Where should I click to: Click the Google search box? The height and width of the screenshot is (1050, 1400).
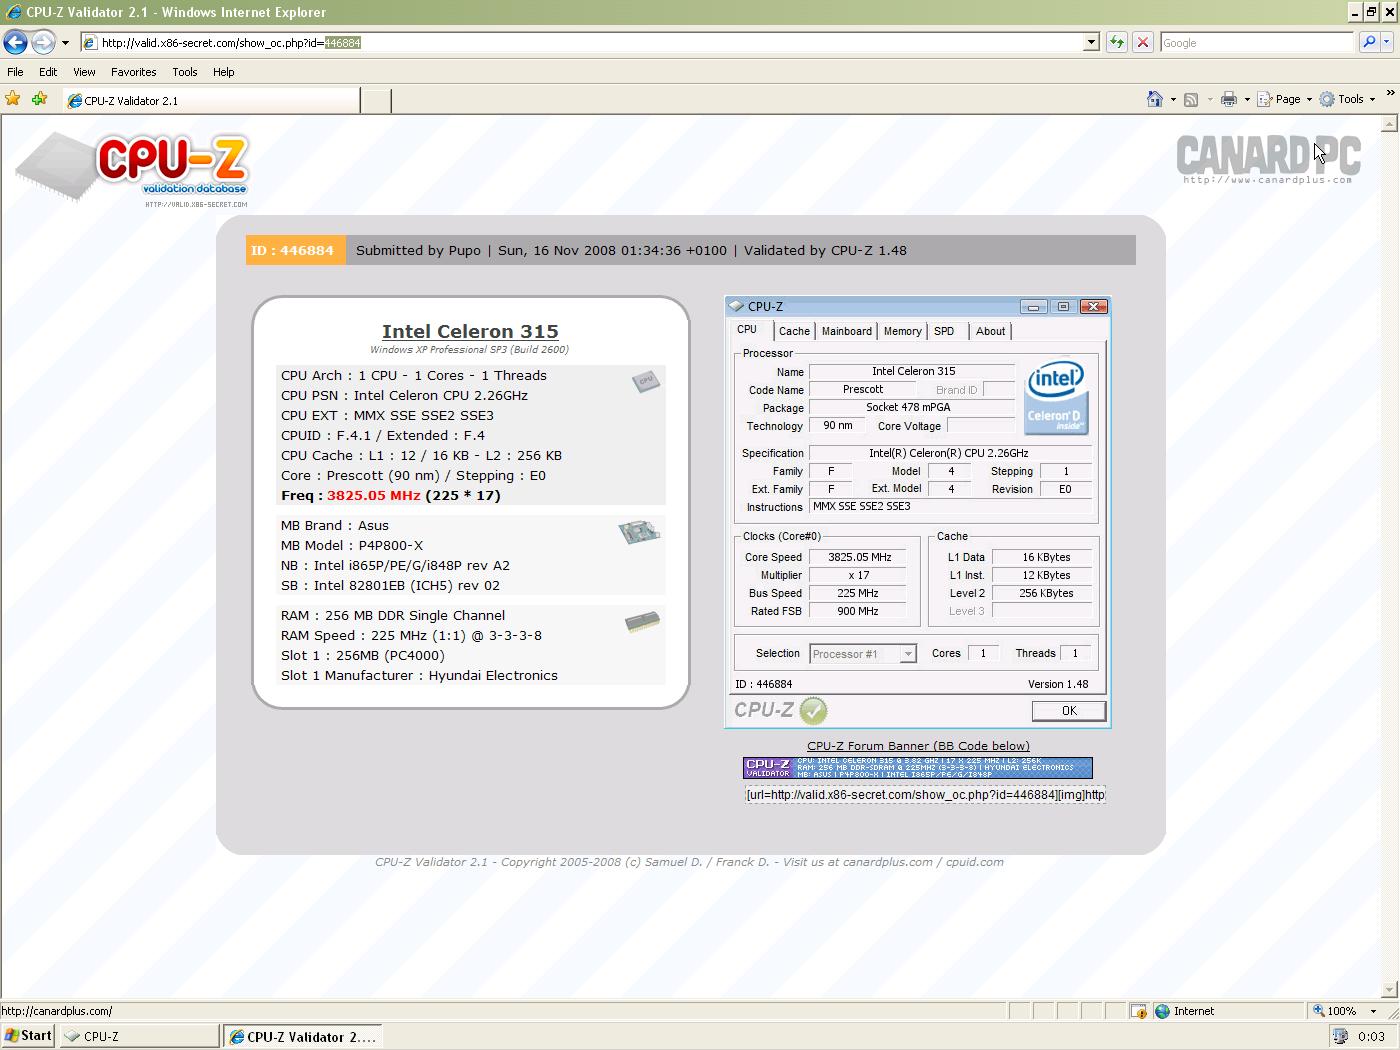click(x=1256, y=43)
